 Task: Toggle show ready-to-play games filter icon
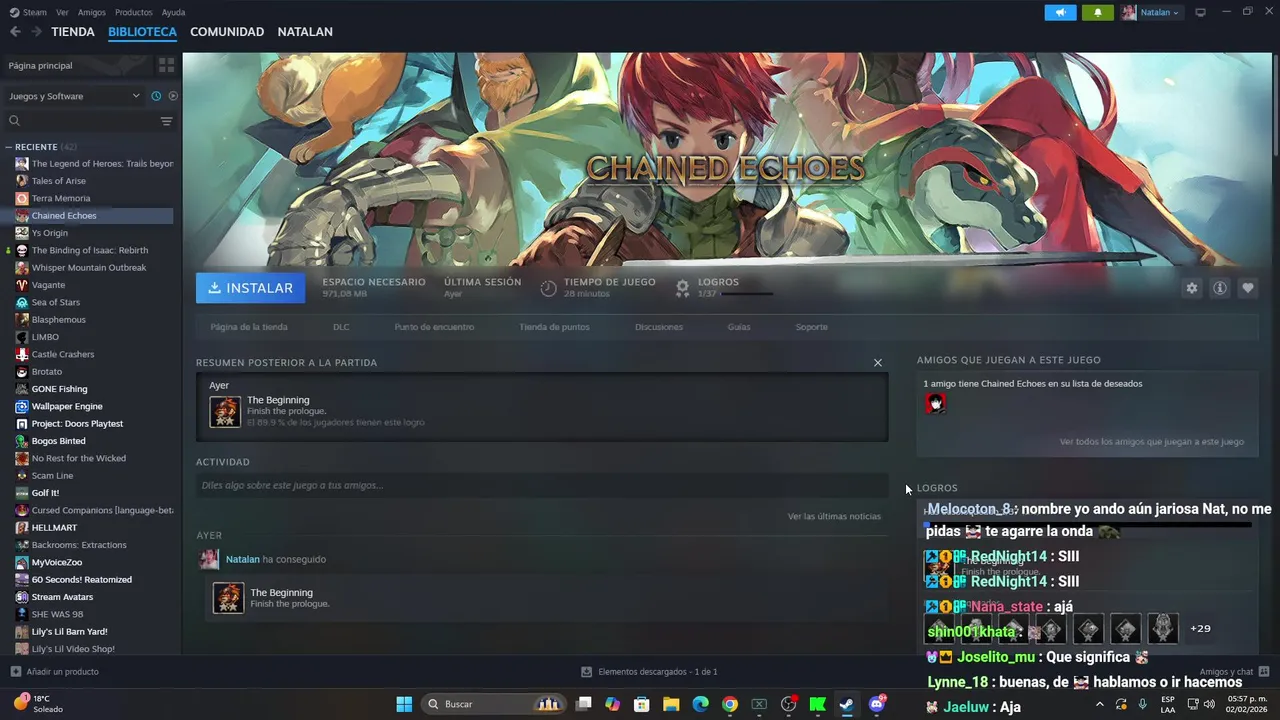[x=173, y=96]
